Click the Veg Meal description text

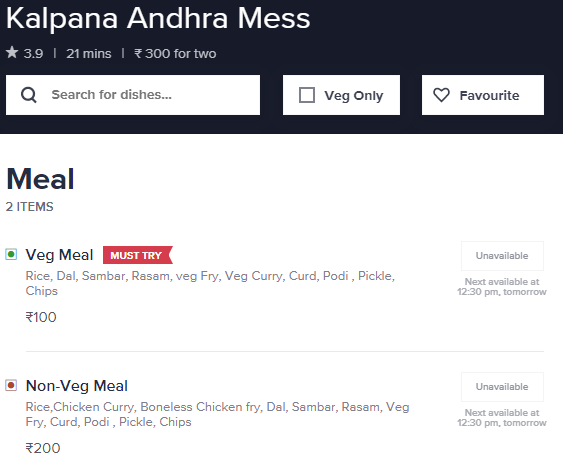click(x=210, y=283)
